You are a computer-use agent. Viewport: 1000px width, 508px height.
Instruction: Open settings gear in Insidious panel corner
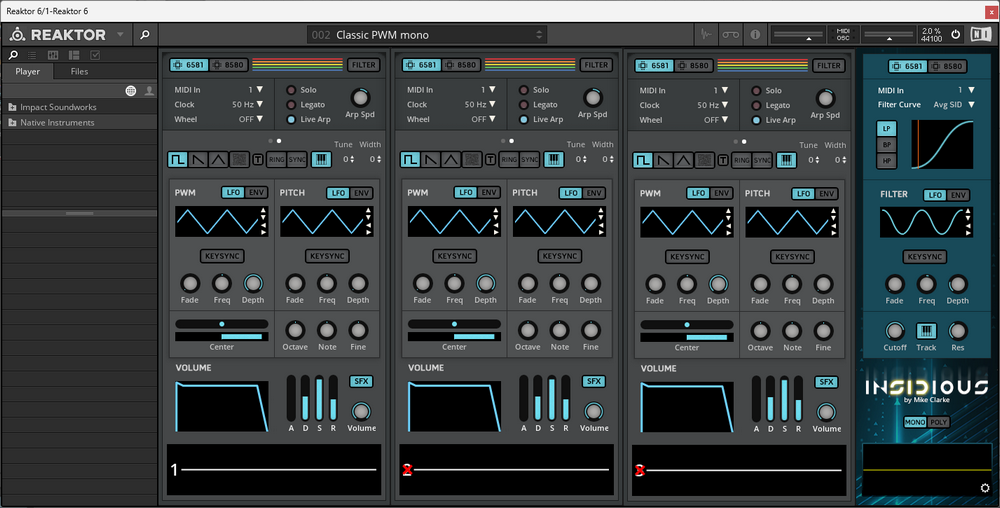point(985,488)
